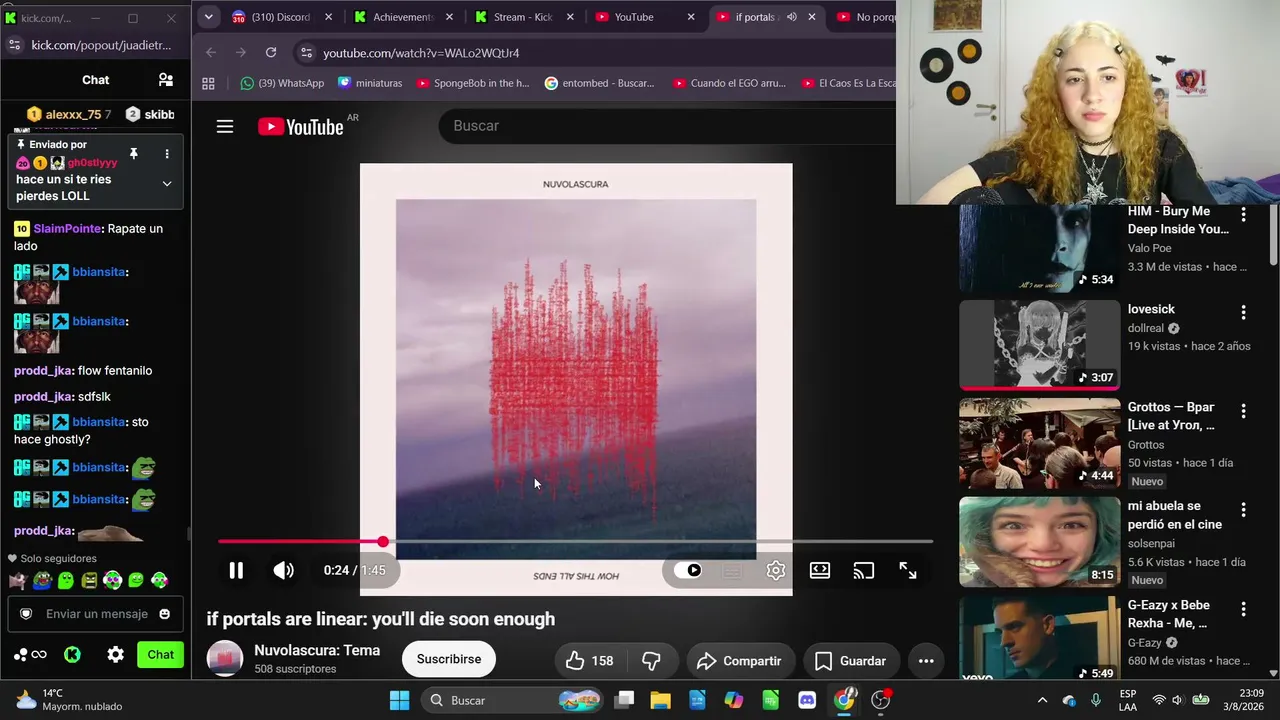Open the green Kick logo button in chat
This screenshot has width=1280, height=720.
pos(72,655)
